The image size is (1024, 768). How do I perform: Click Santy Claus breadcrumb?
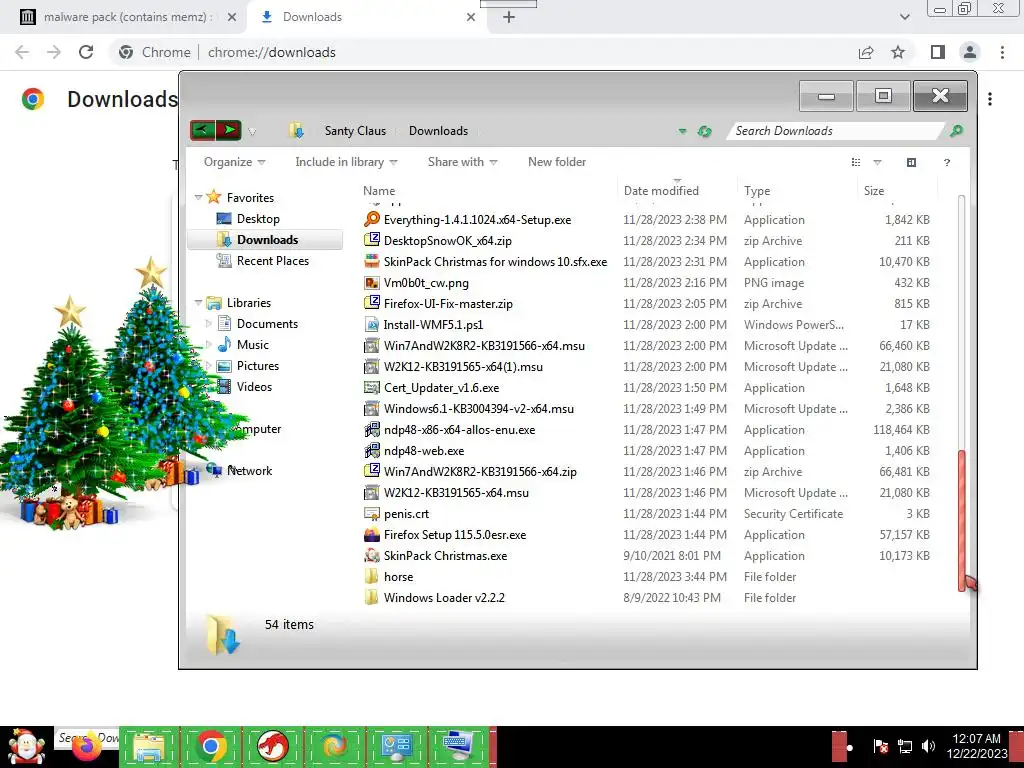(355, 131)
